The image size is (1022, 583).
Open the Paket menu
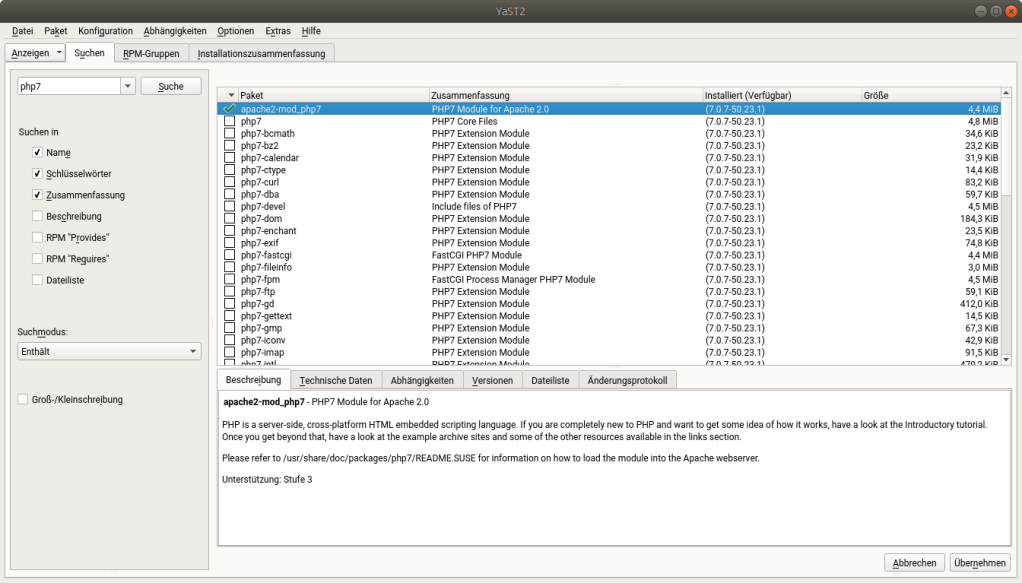tap(55, 31)
